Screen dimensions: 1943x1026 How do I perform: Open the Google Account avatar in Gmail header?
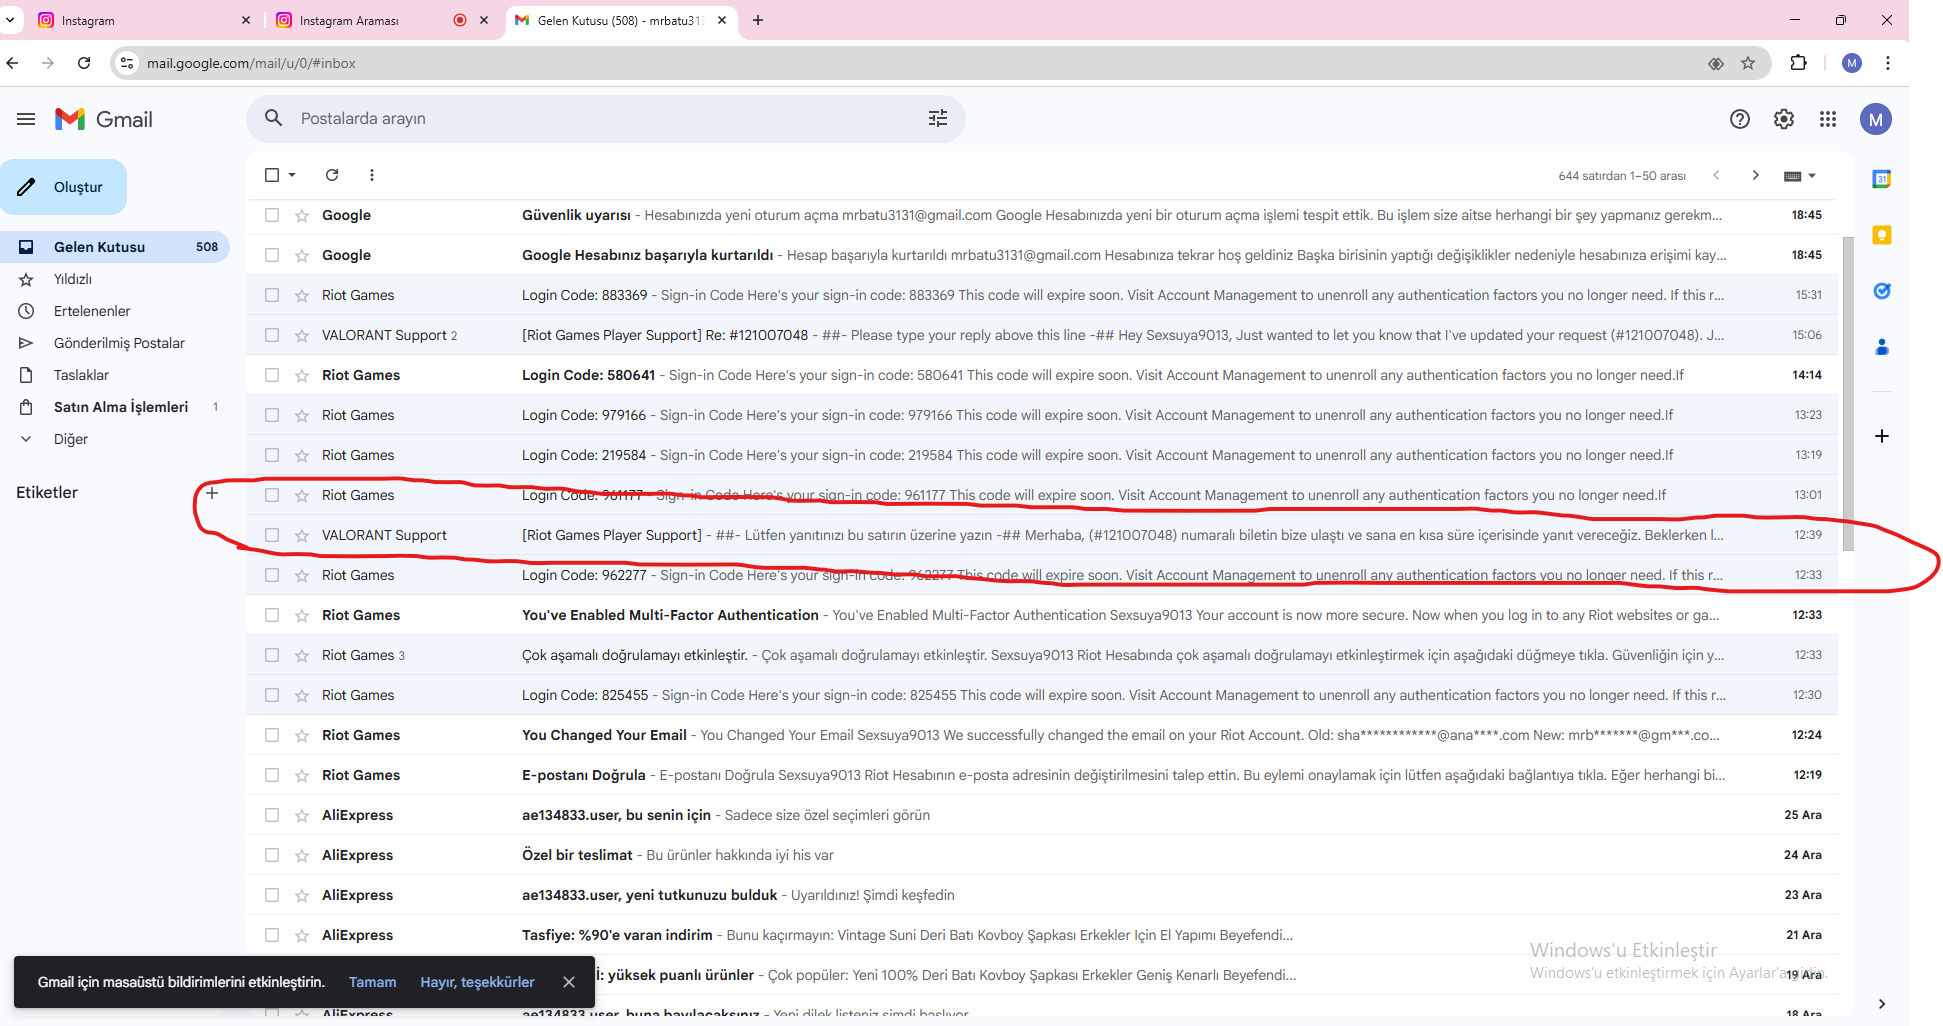1876,119
